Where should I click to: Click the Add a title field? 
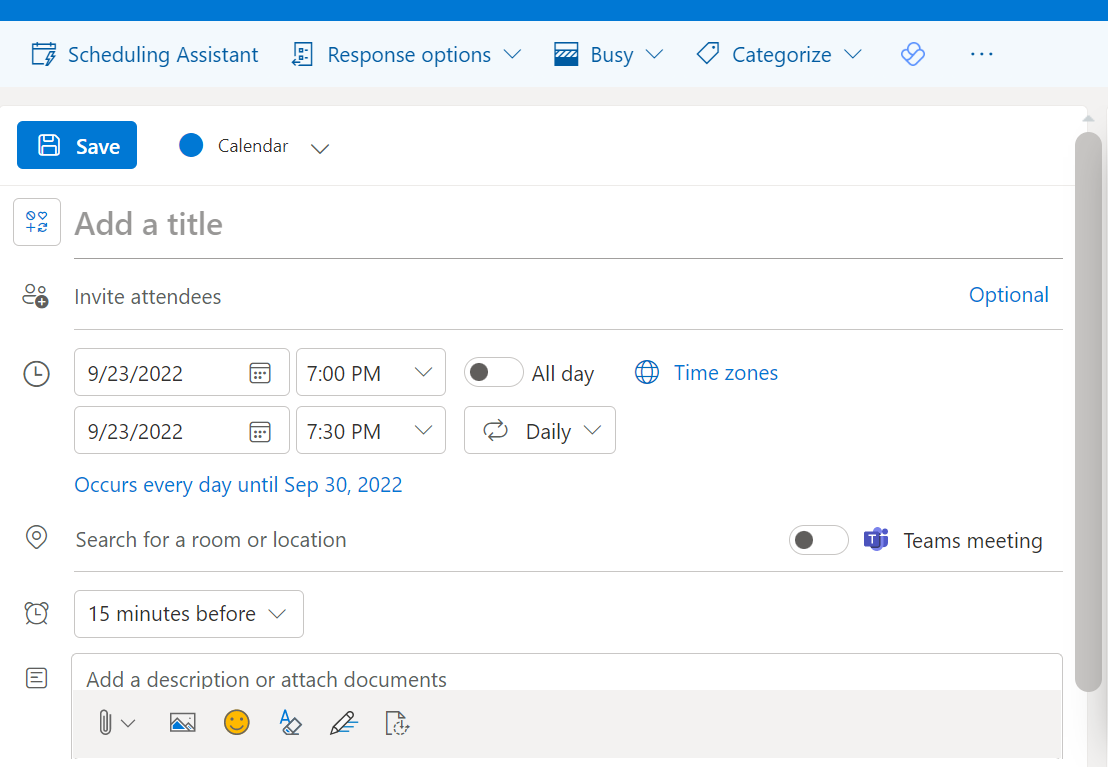point(300,224)
